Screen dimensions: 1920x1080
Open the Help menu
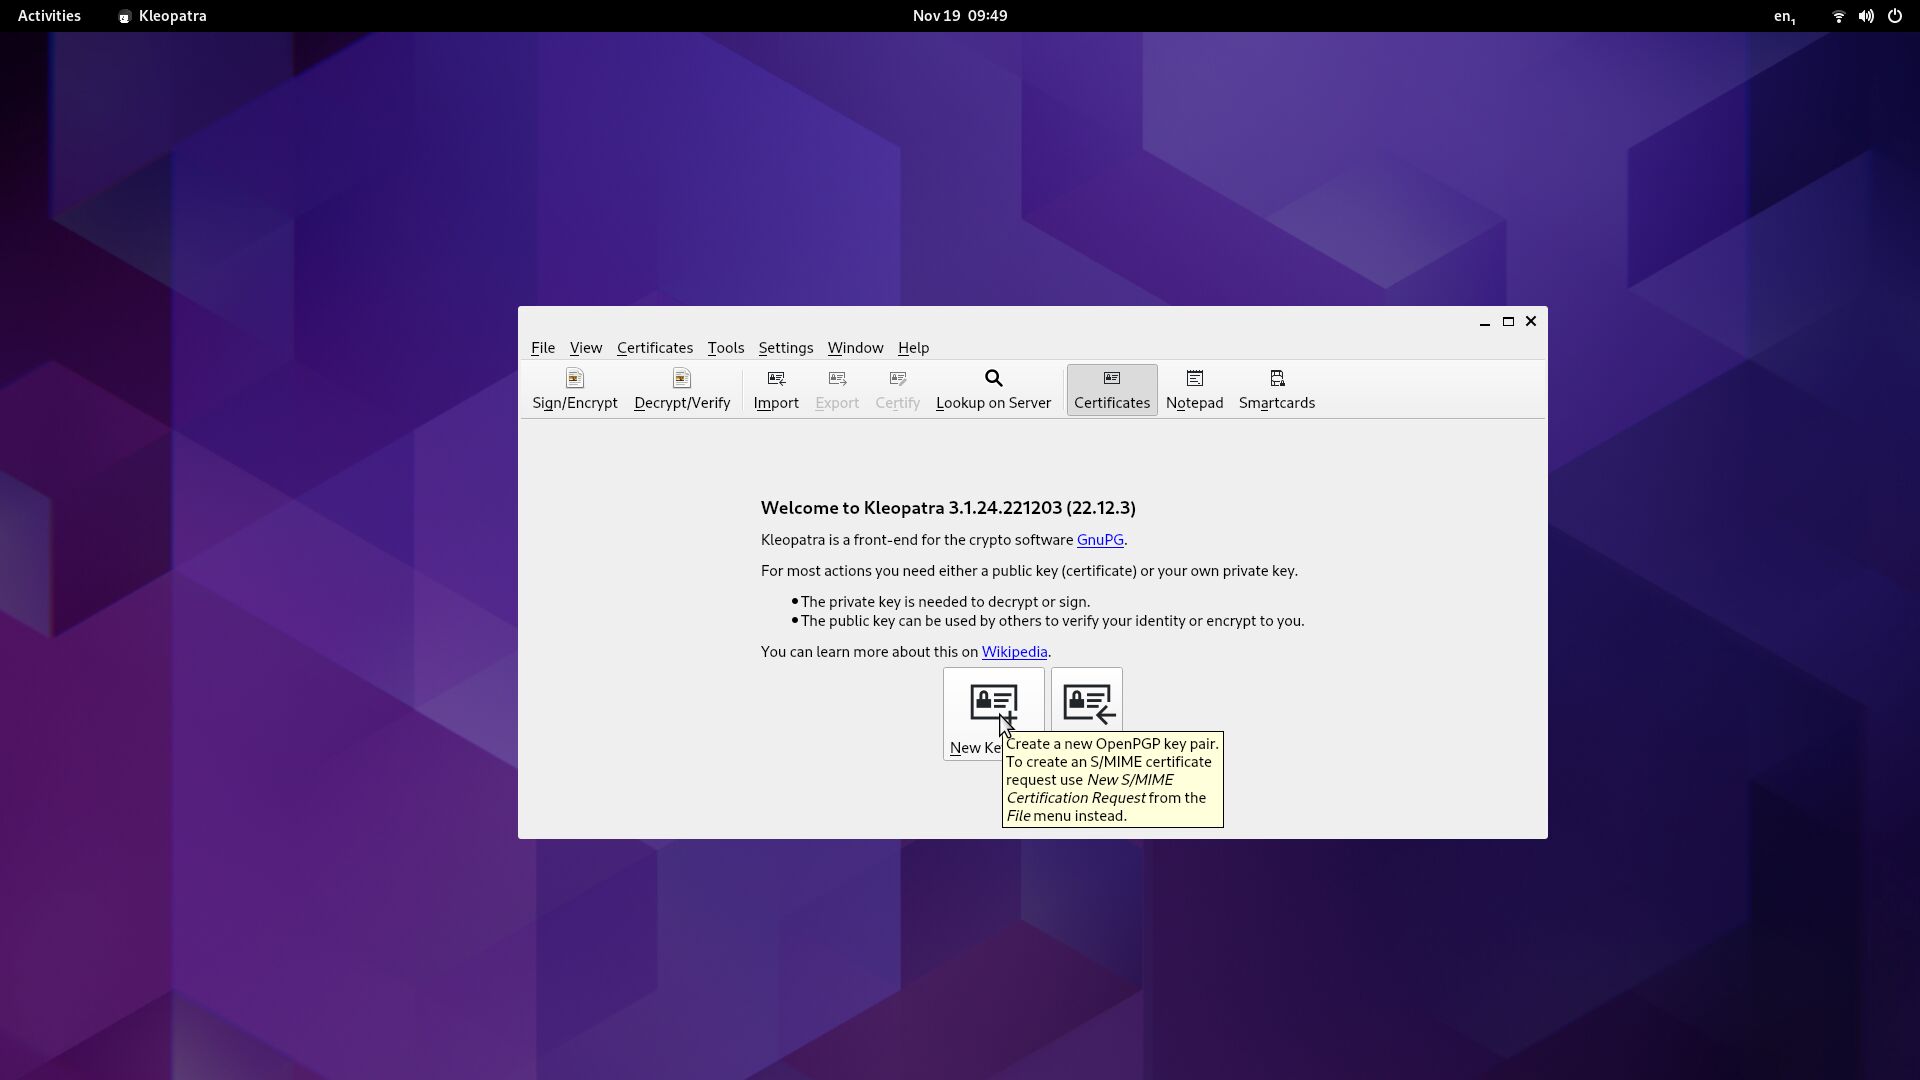click(912, 347)
